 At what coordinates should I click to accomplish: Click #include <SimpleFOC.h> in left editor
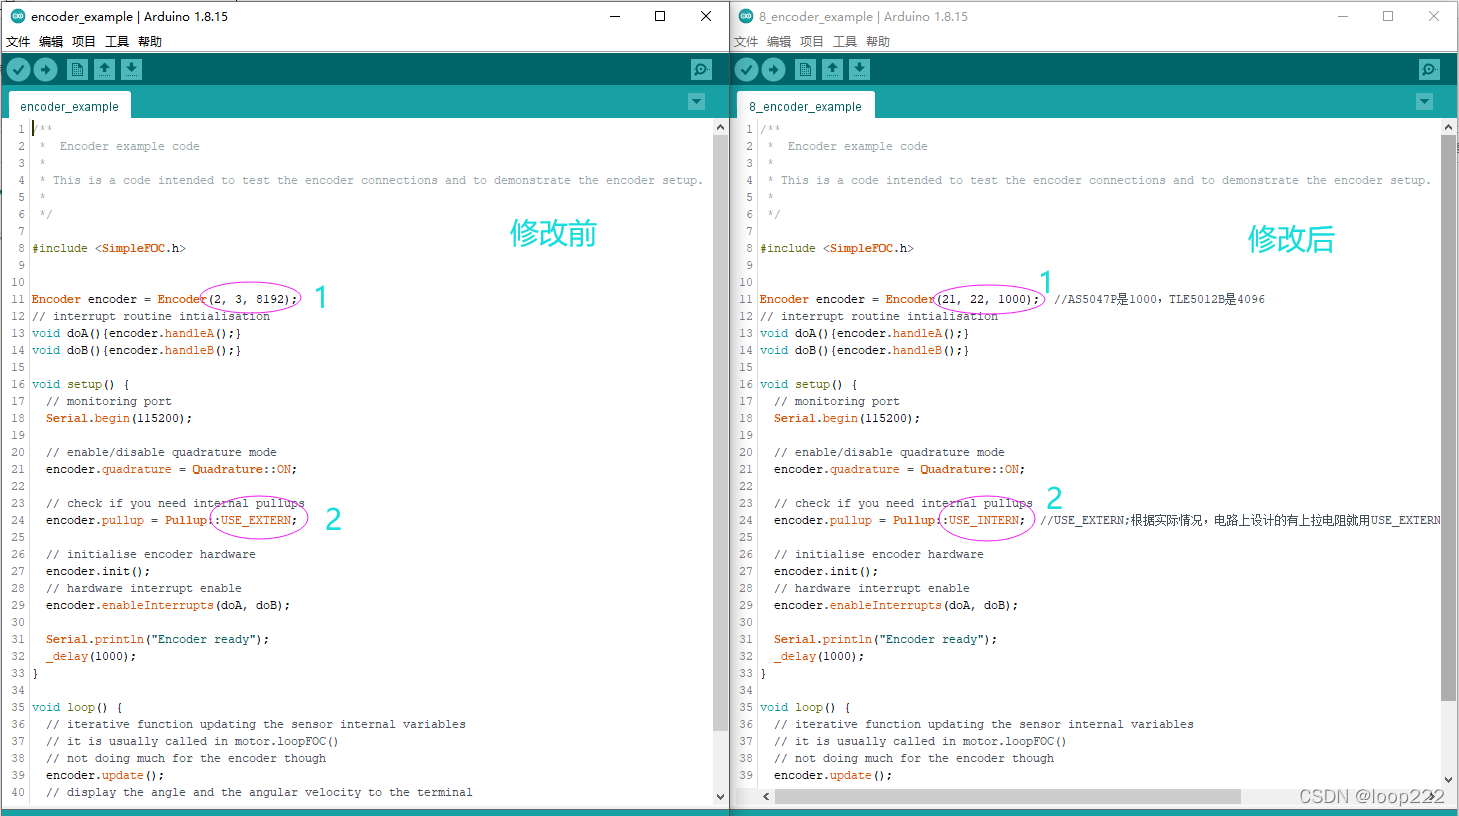[109, 248]
